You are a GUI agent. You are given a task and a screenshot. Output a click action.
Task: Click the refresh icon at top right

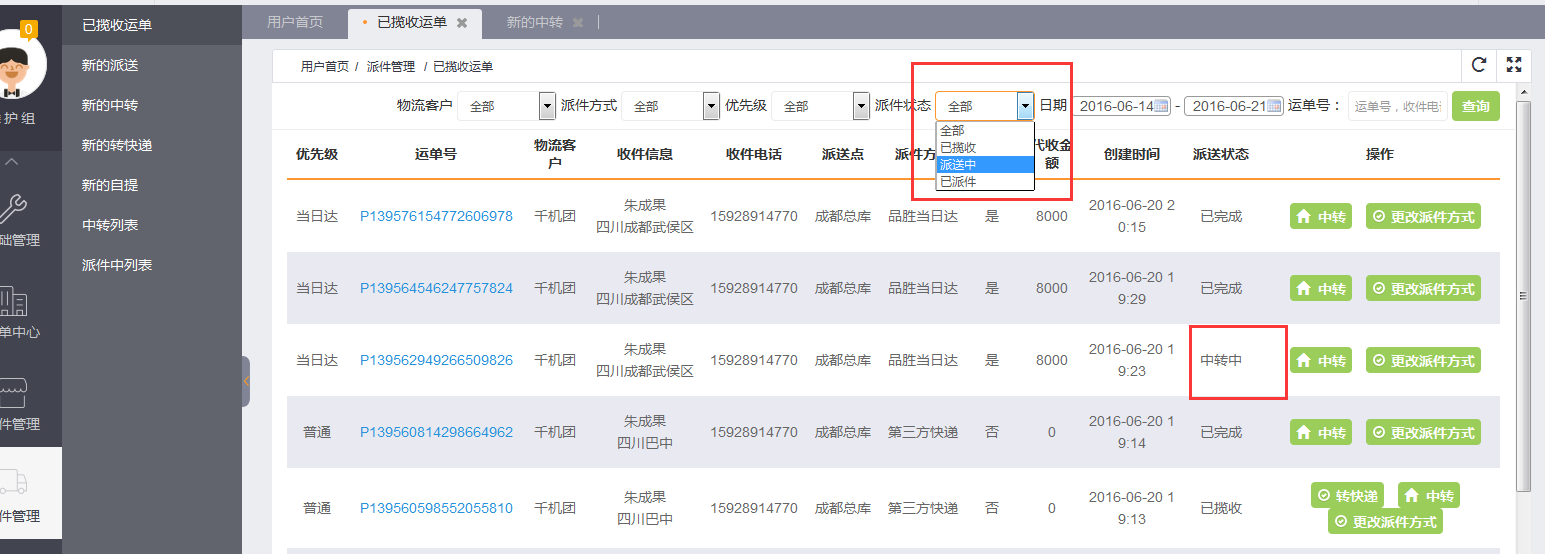pyautogui.click(x=1479, y=65)
